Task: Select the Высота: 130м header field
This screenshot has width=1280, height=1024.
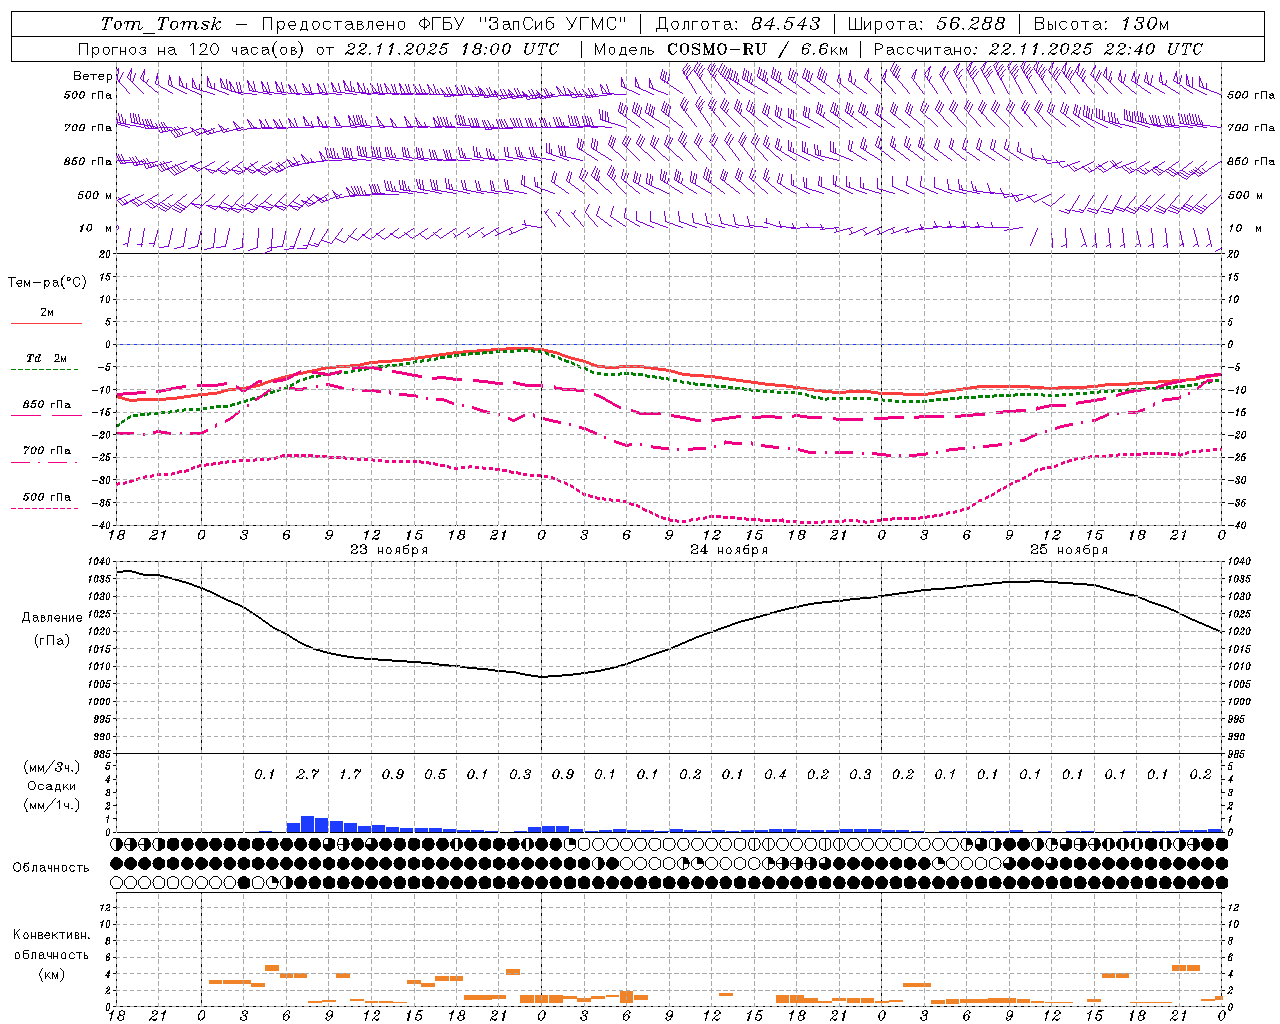Action: point(1100,24)
